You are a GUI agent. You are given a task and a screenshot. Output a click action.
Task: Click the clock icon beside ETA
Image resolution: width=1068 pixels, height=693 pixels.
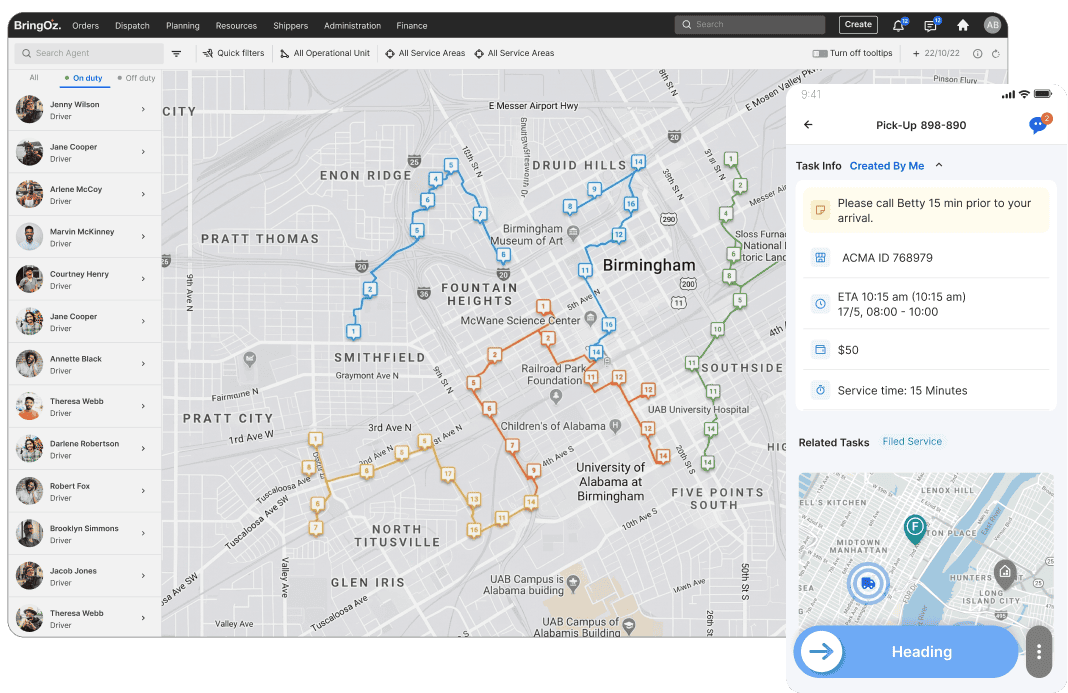(x=820, y=304)
